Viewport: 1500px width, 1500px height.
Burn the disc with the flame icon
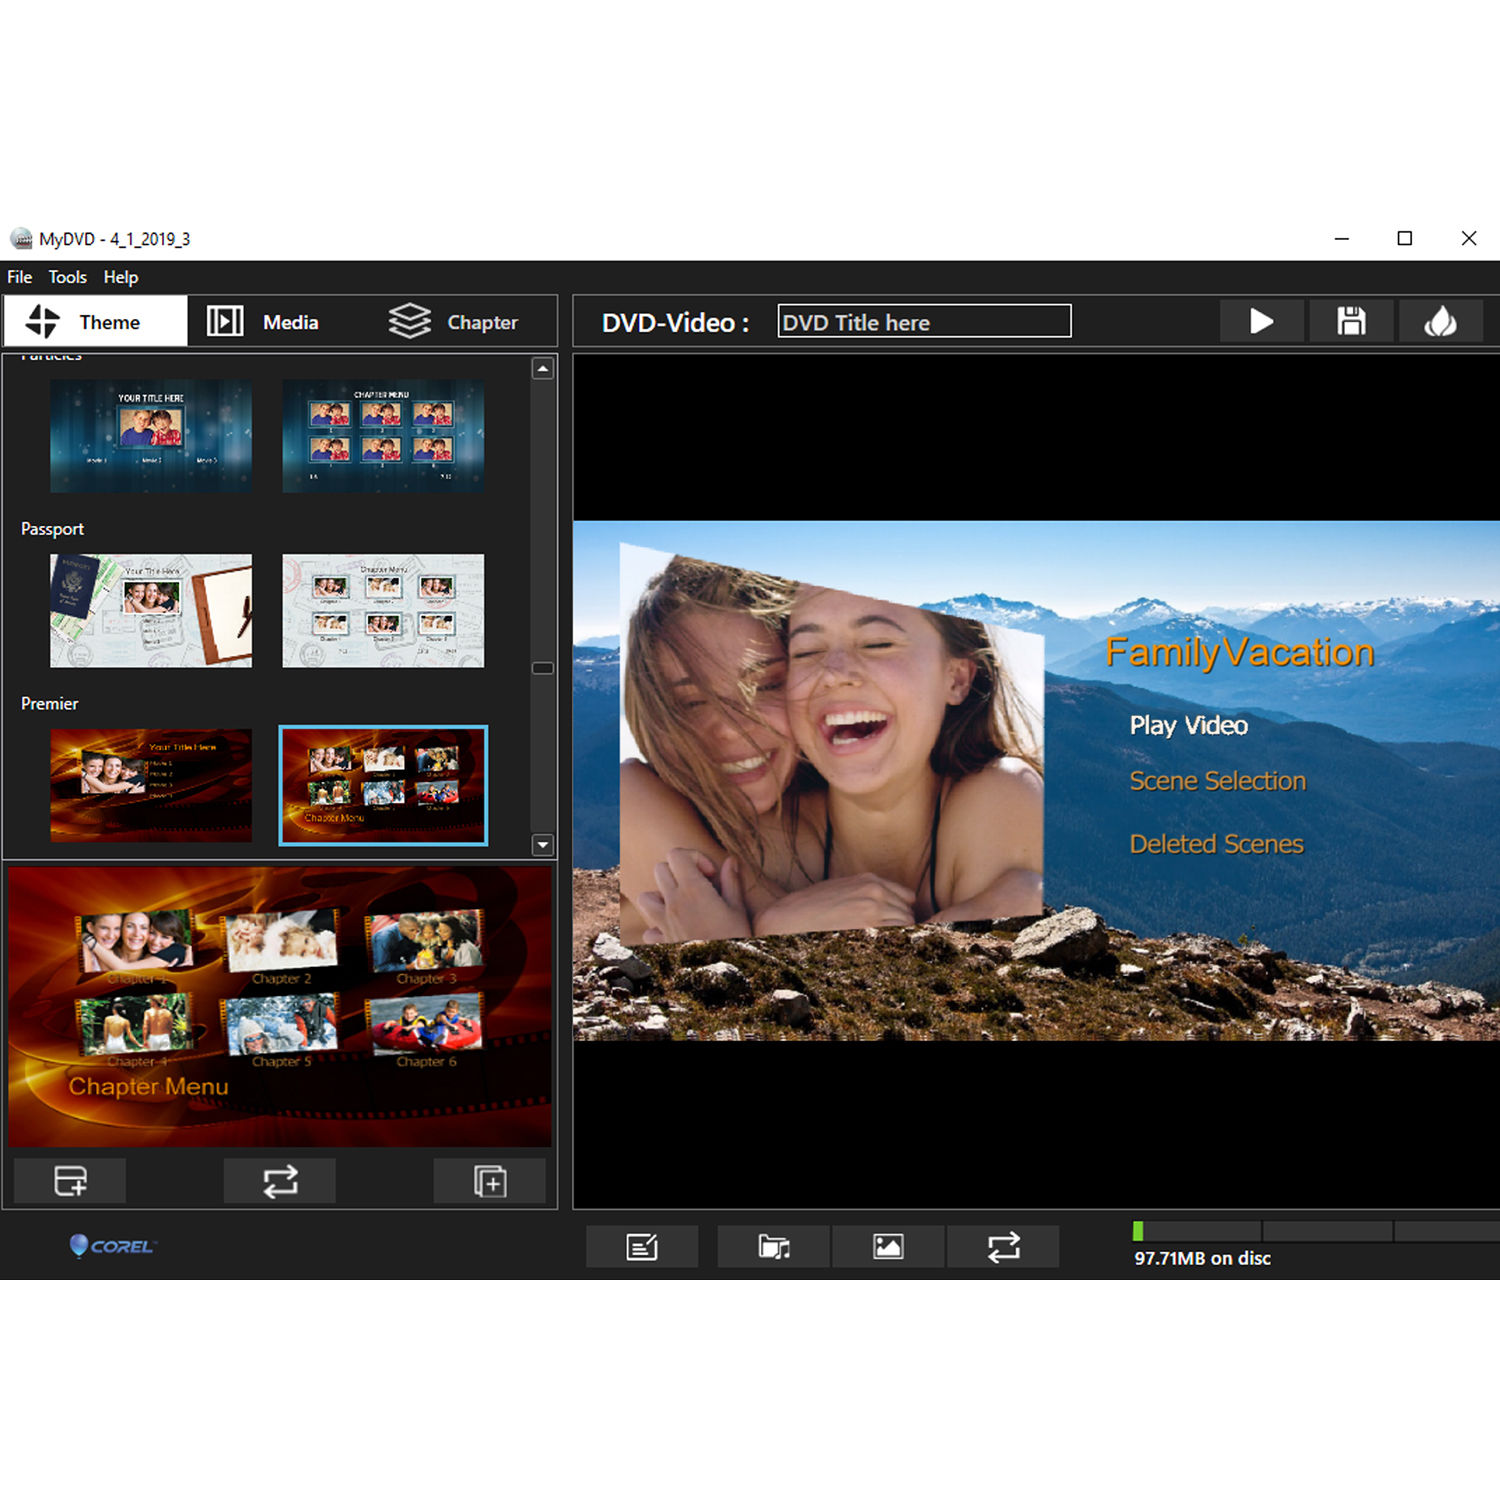pos(1440,321)
